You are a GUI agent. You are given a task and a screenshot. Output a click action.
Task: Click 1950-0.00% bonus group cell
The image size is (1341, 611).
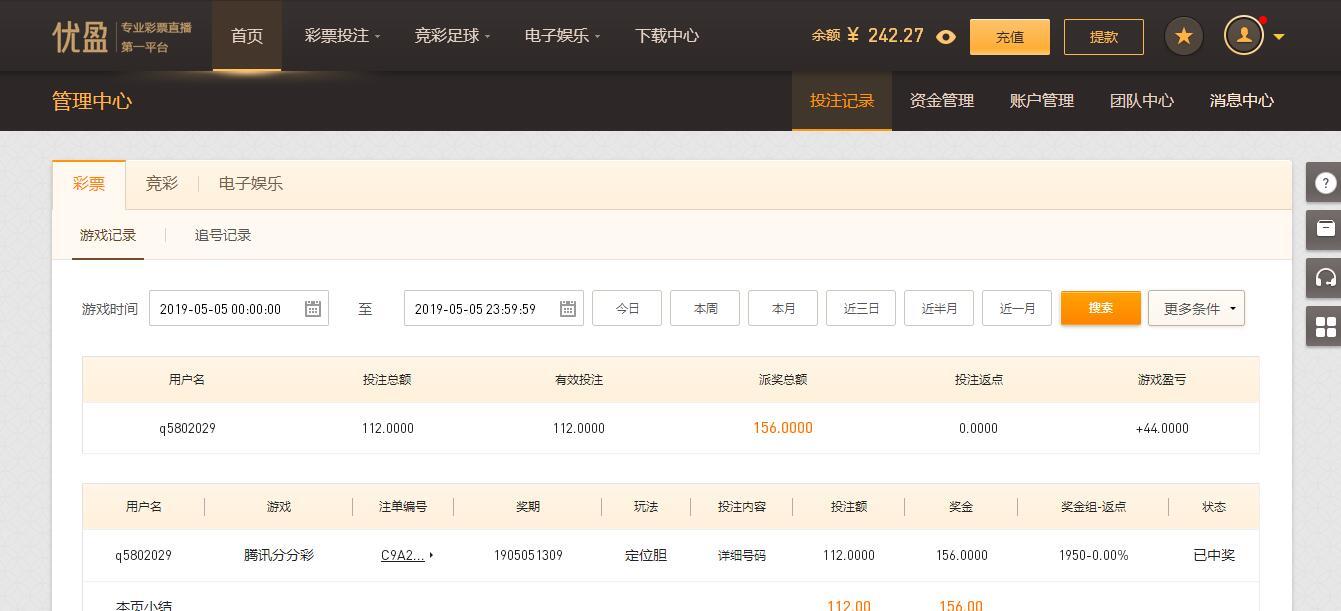1094,556
